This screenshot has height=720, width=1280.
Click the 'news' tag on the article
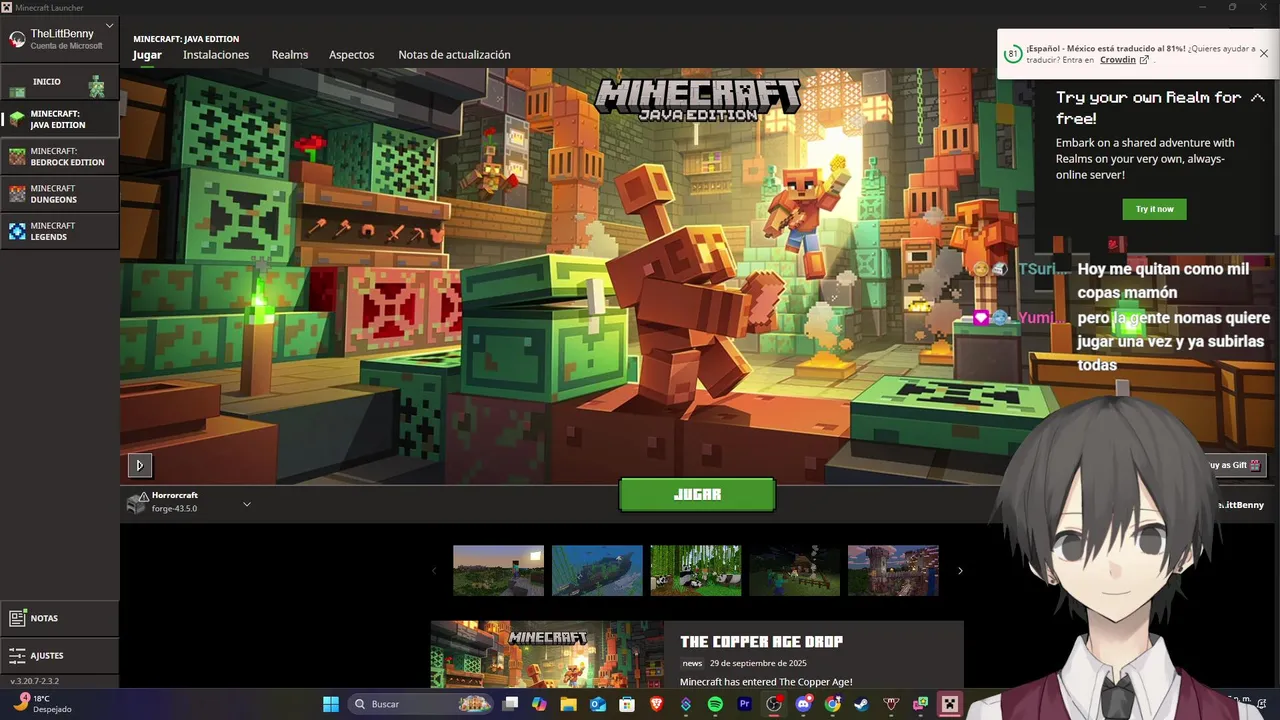click(x=693, y=663)
